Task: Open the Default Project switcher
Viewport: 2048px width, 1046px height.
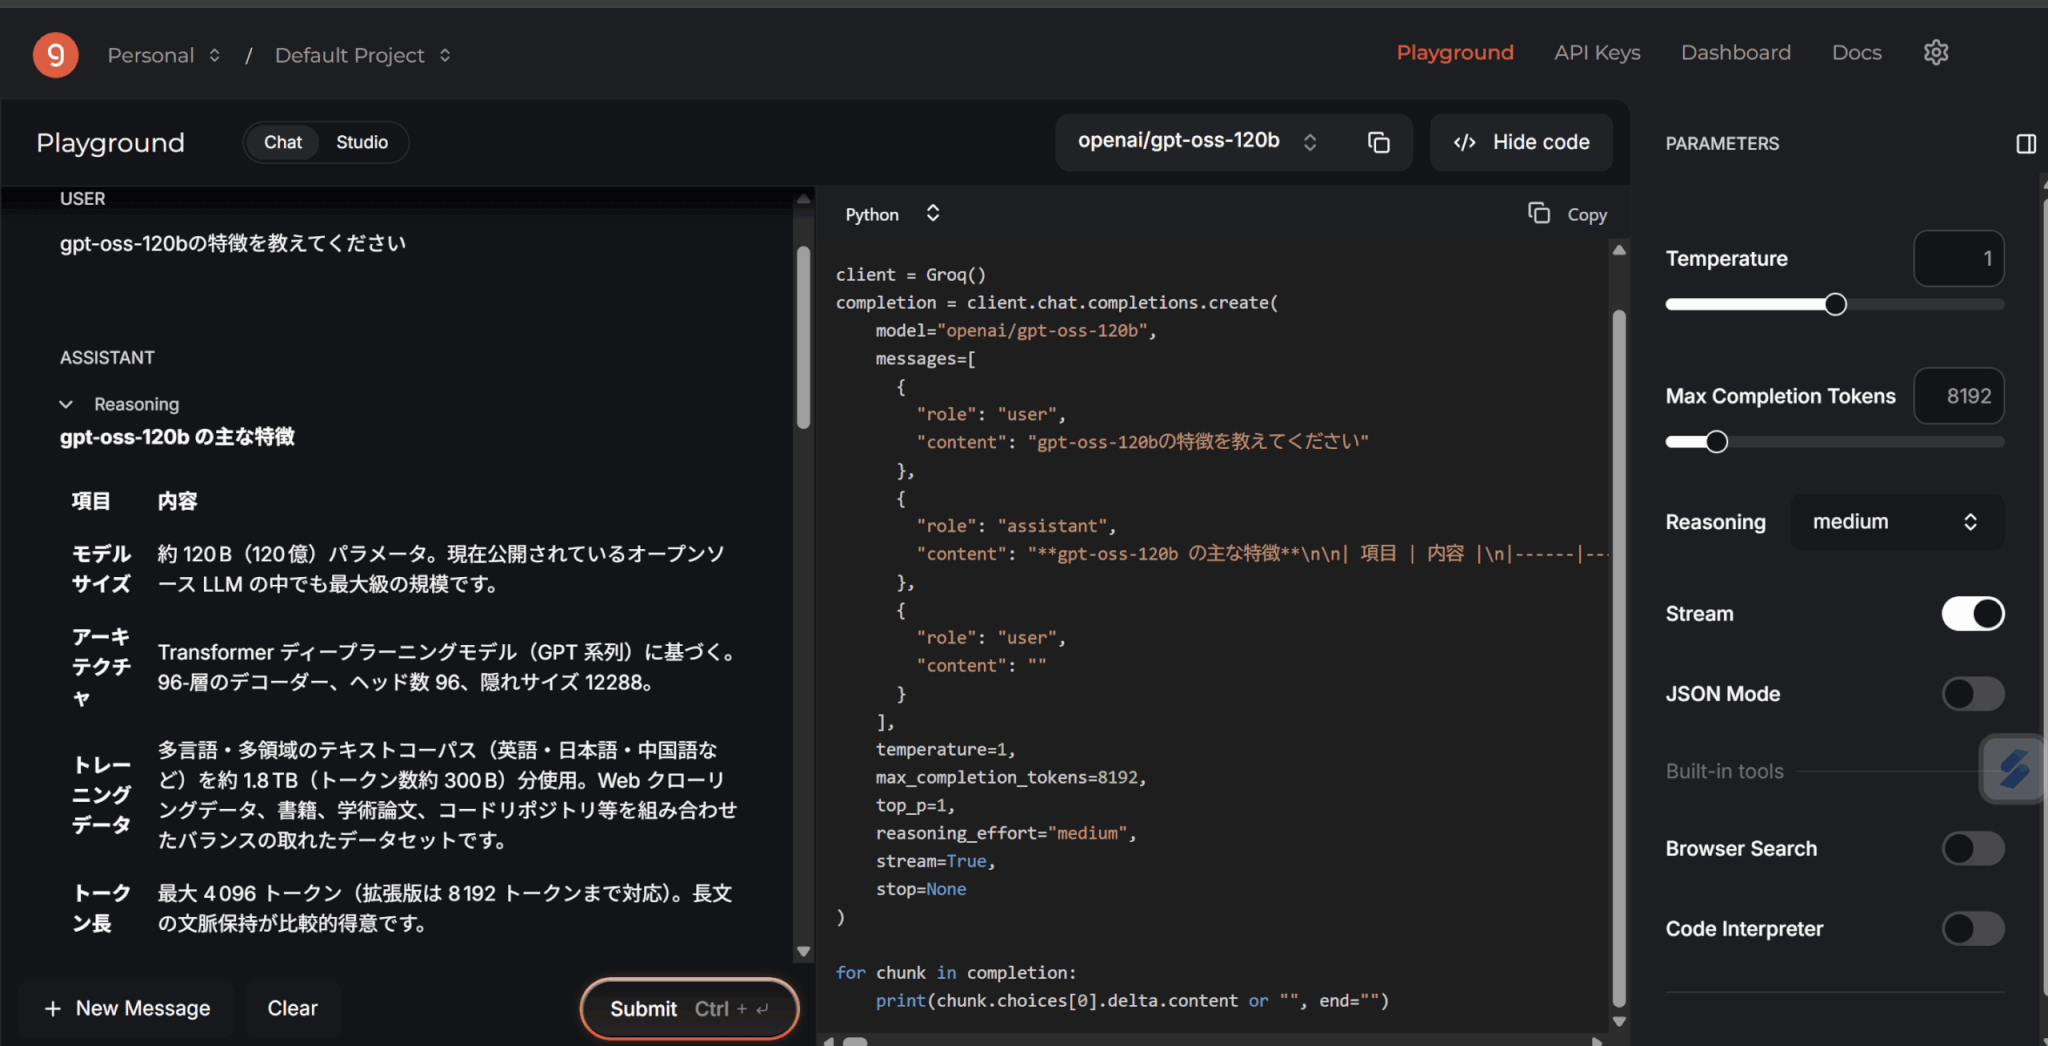Action: point(362,55)
